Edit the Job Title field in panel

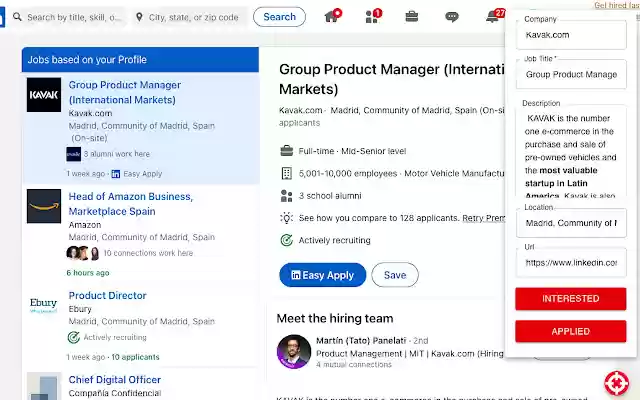[x=571, y=74]
